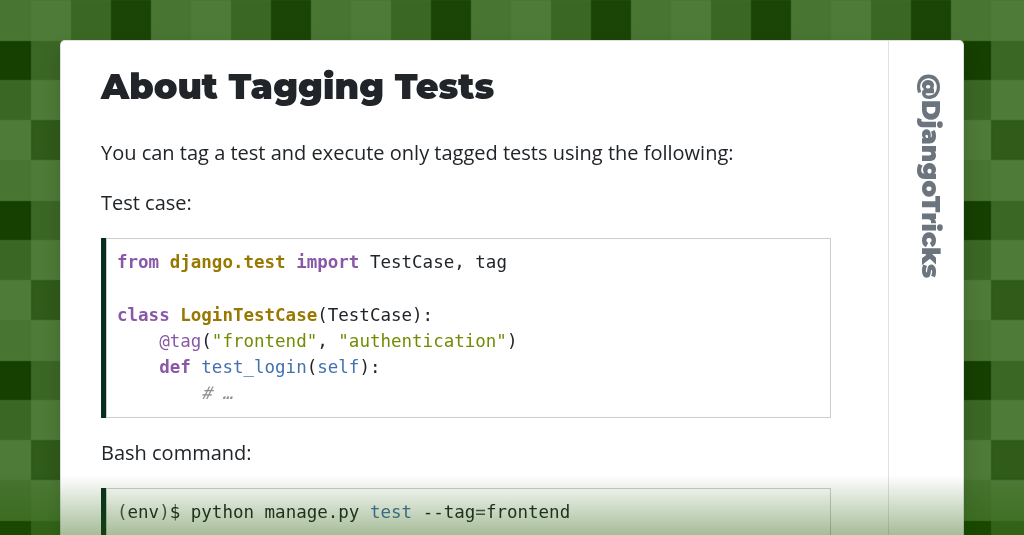Click the "authentication" string in the code
Viewport: 1024px width, 535px height.
(422, 341)
